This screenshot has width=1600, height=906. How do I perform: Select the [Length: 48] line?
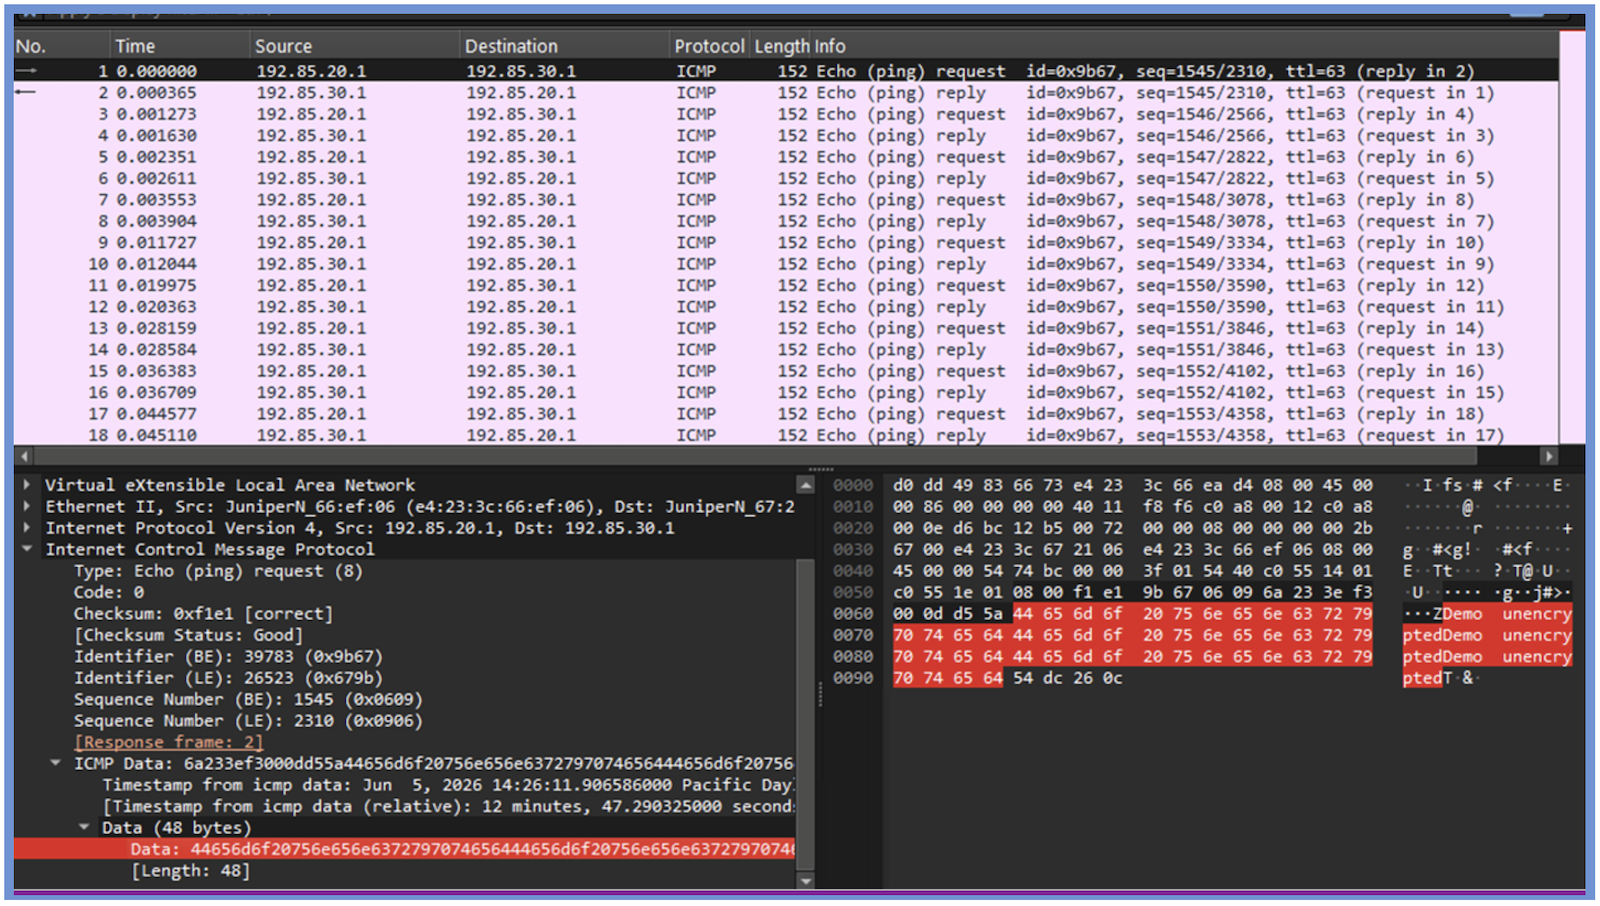click(190, 871)
